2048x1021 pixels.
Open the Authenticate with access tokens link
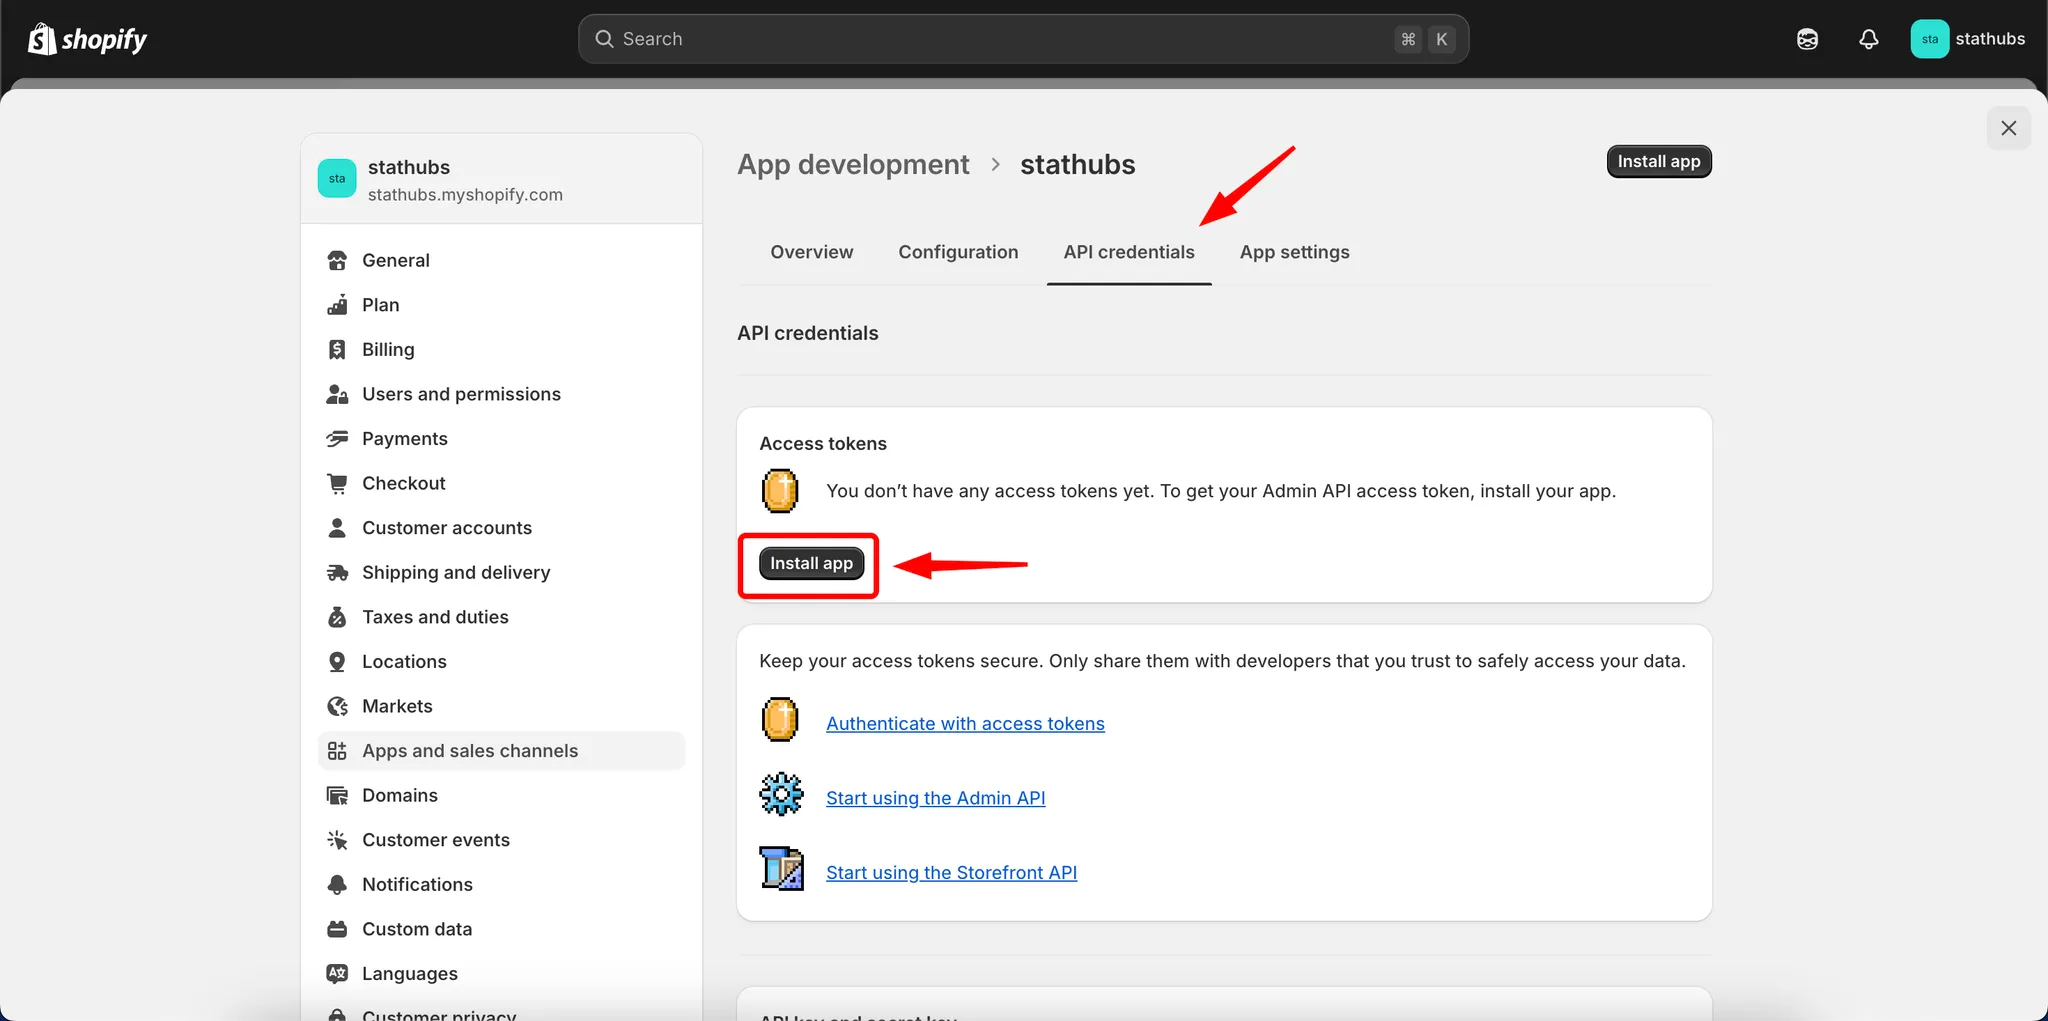(965, 723)
